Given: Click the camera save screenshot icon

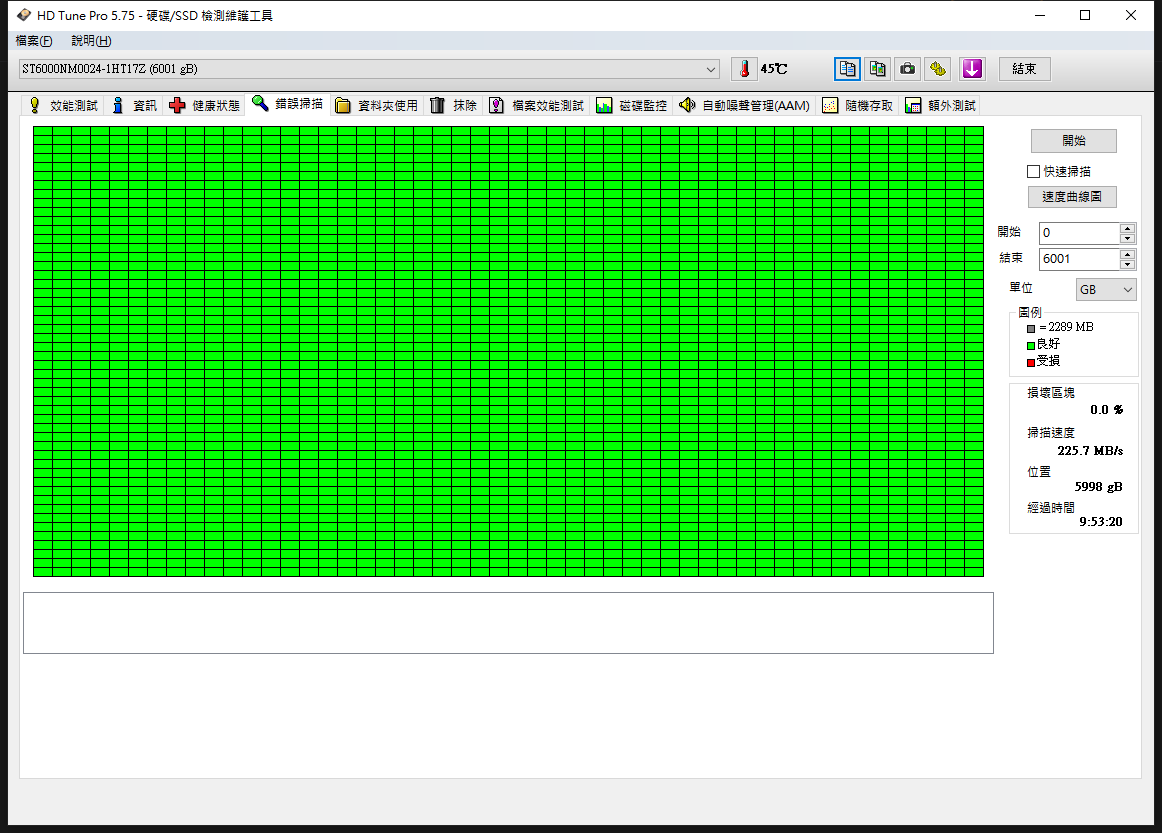Looking at the screenshot, I should tap(907, 69).
